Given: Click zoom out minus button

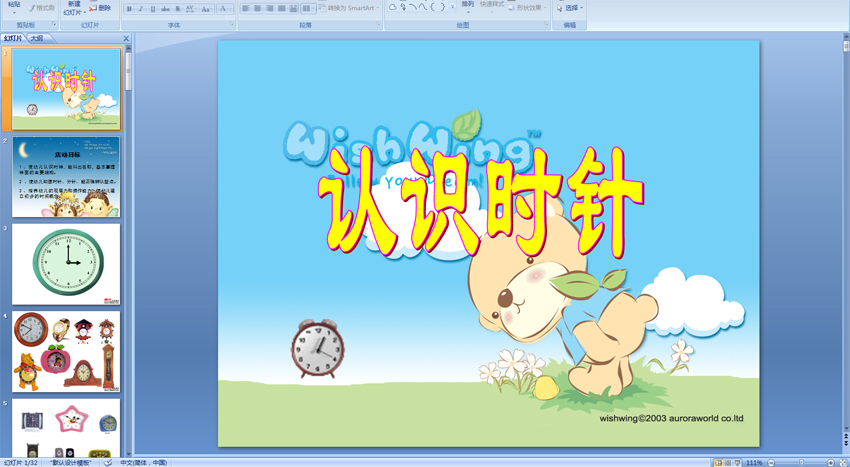Looking at the screenshot, I should click(770, 463).
